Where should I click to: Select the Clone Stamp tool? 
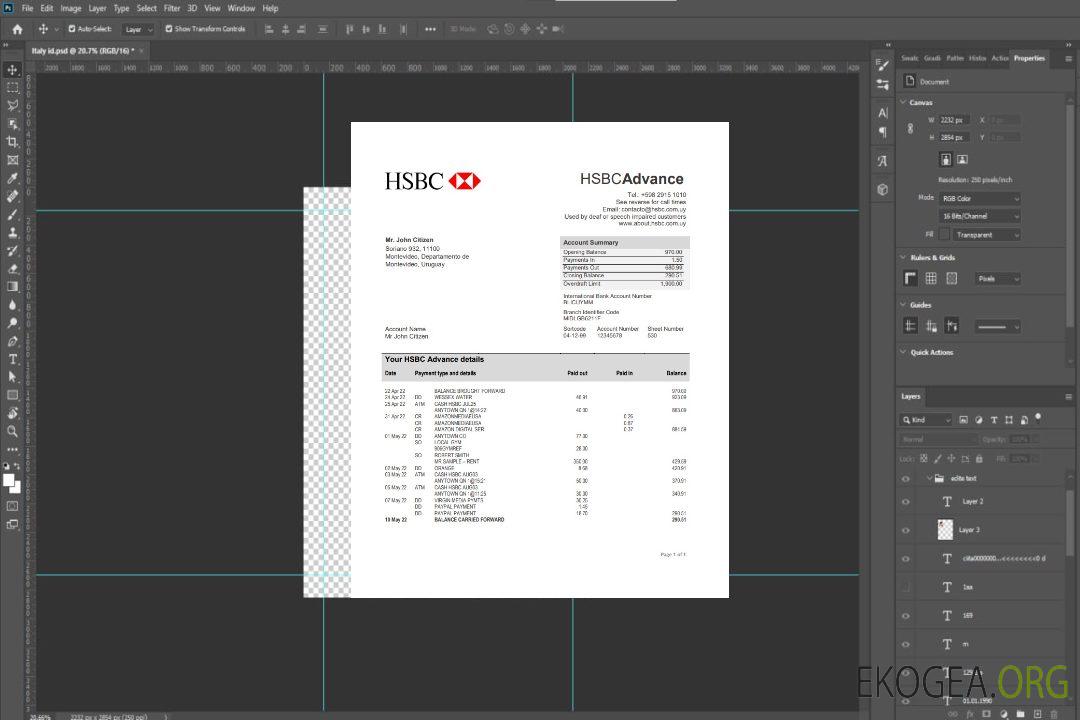(12, 232)
